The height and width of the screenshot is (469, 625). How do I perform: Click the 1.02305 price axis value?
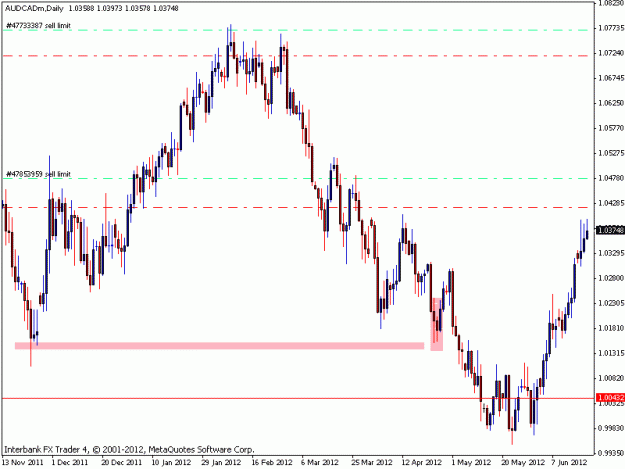[611, 303]
